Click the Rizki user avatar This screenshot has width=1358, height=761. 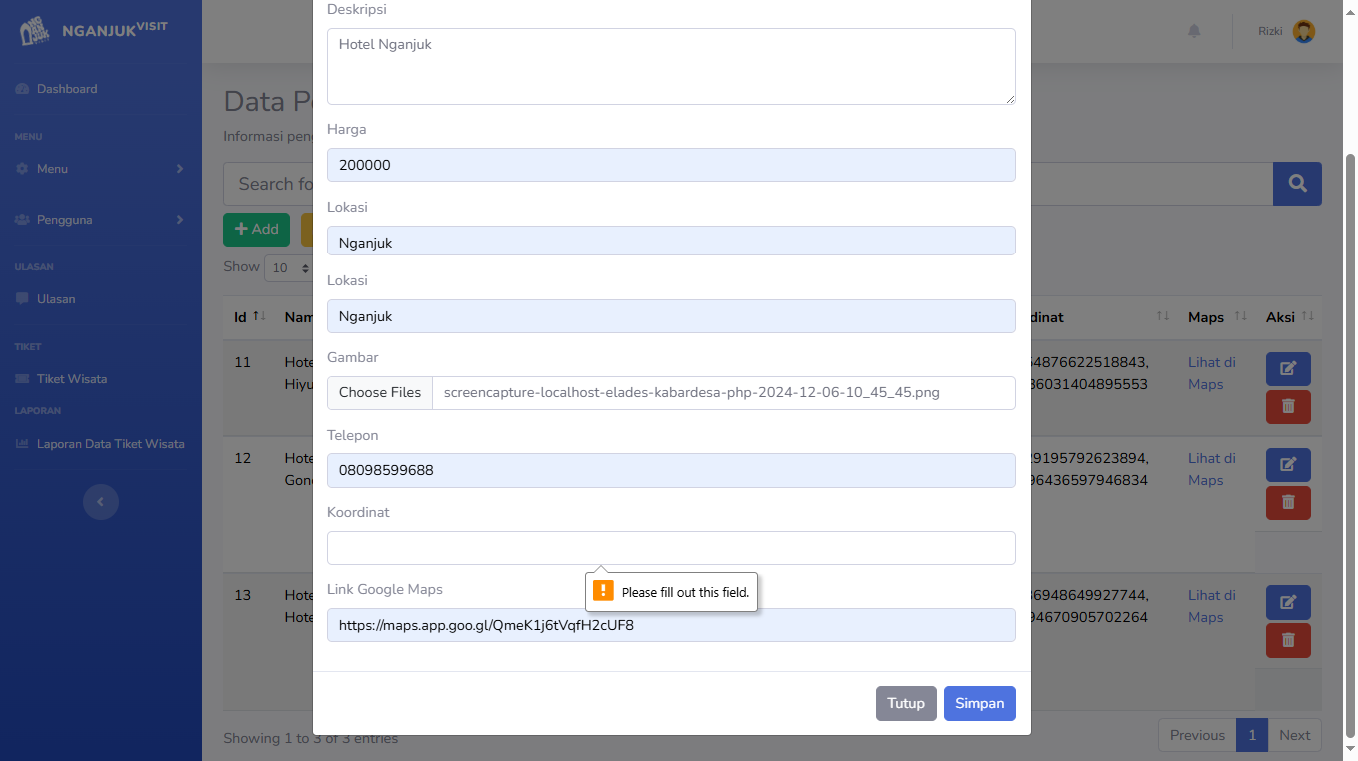point(1304,31)
